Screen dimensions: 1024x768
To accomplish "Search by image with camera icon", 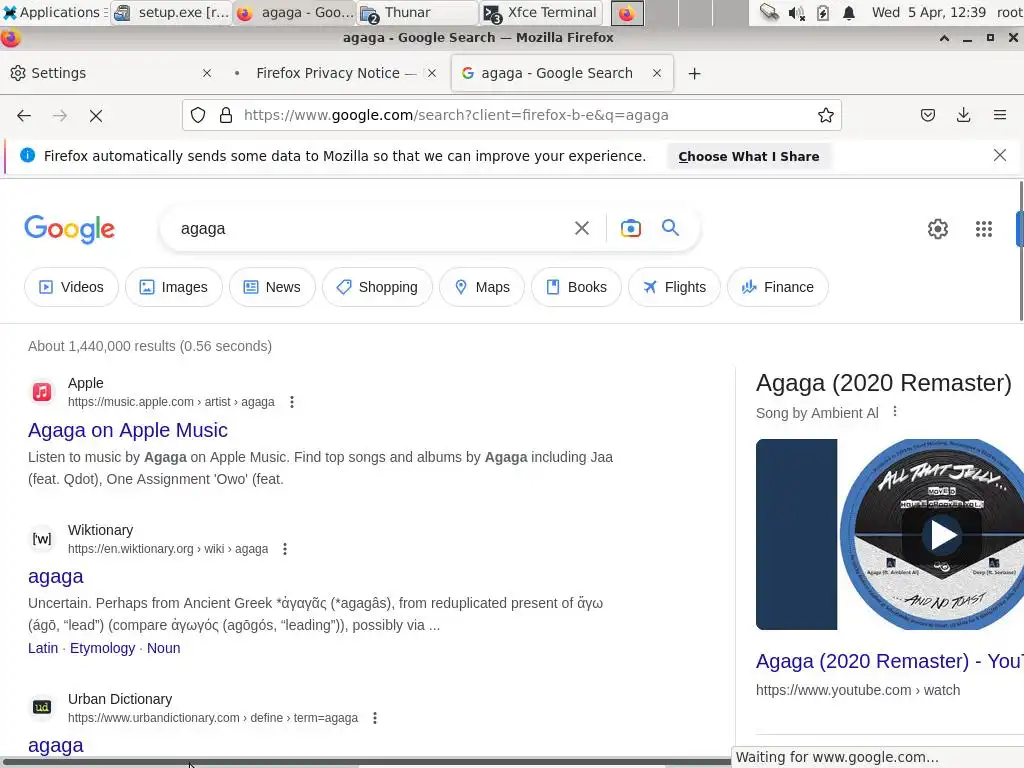I will 630,228.
